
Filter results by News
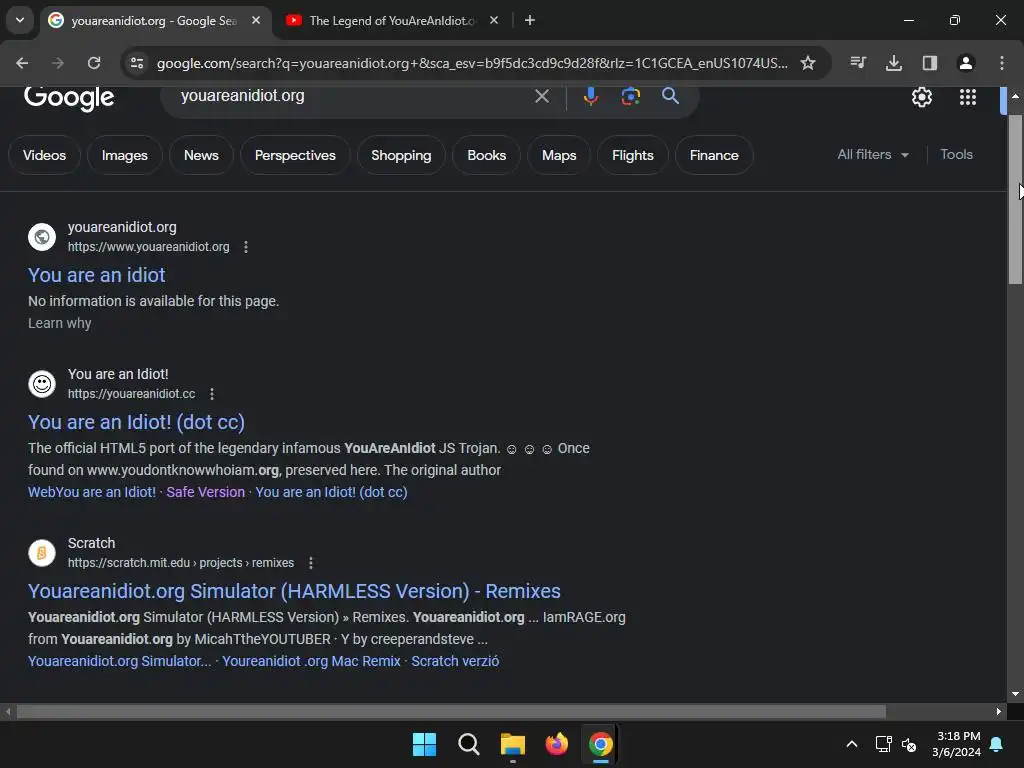(x=201, y=155)
